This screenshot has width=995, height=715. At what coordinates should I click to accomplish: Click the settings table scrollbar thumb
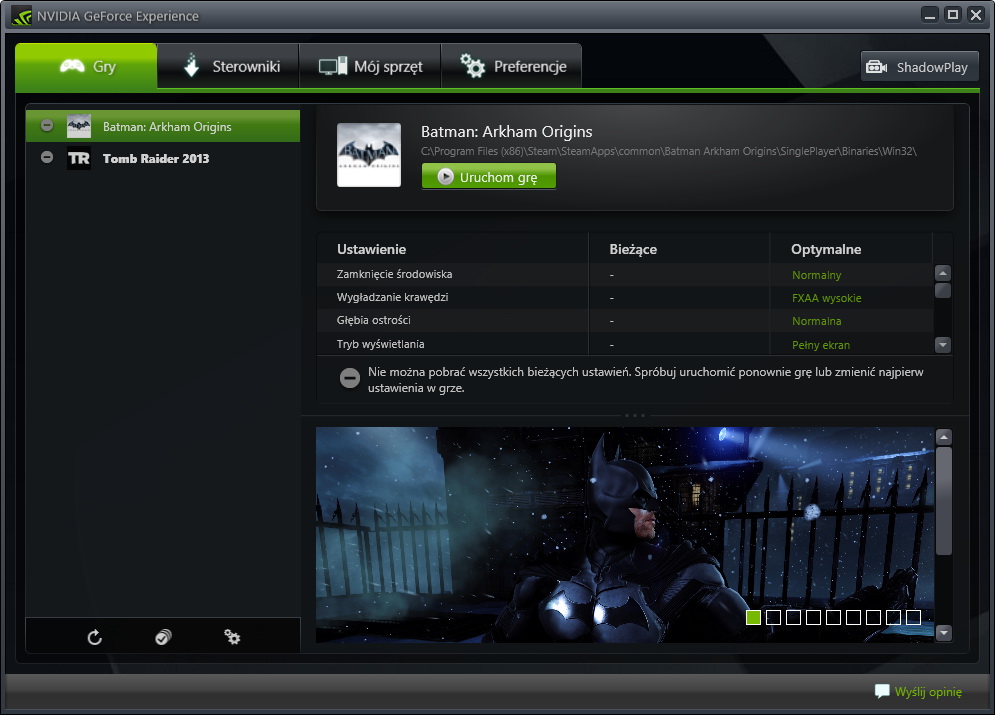(943, 290)
